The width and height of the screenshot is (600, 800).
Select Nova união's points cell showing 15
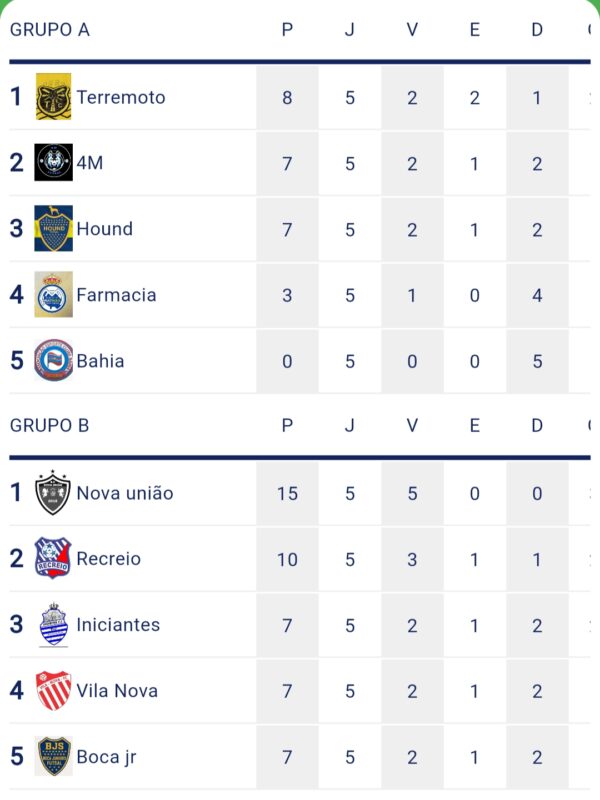(287, 493)
